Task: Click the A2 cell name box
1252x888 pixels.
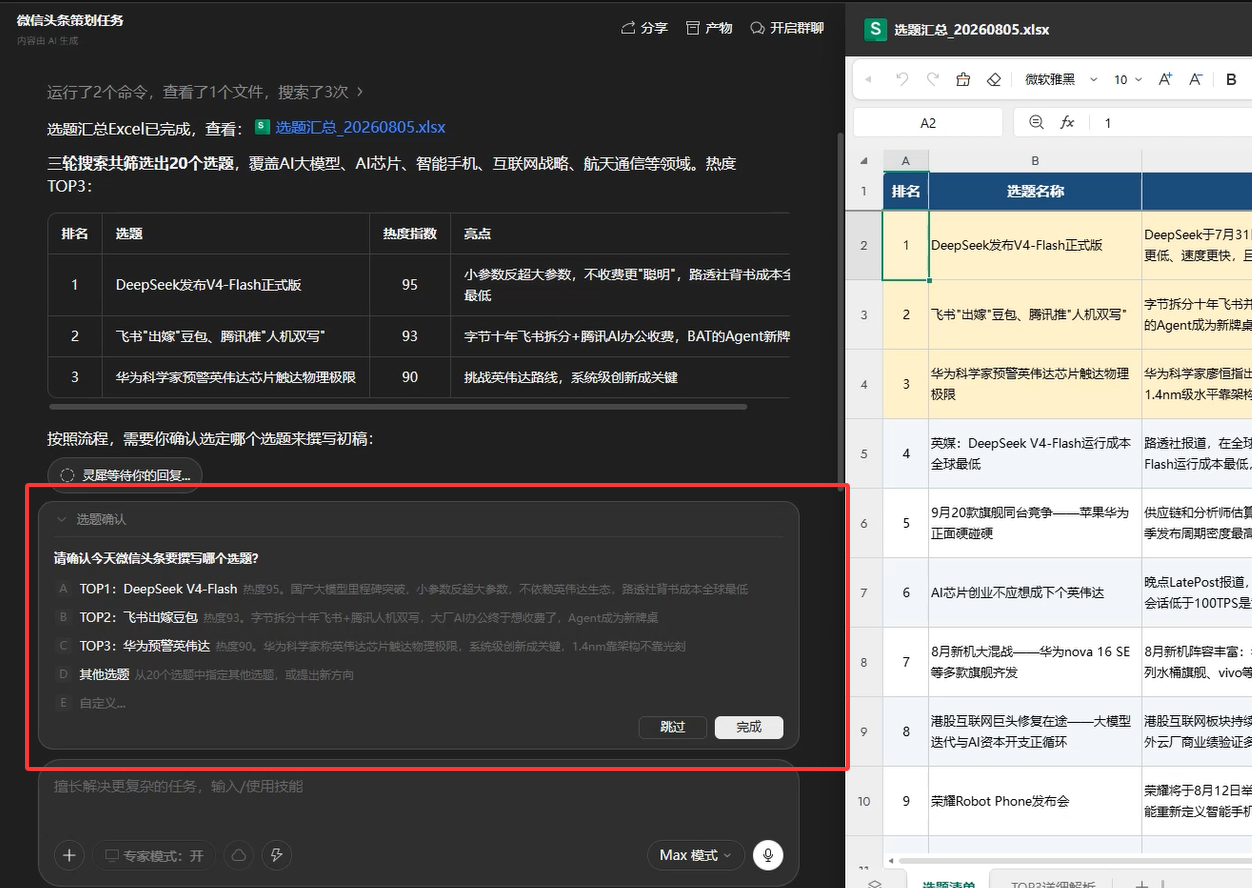Action: (x=928, y=123)
